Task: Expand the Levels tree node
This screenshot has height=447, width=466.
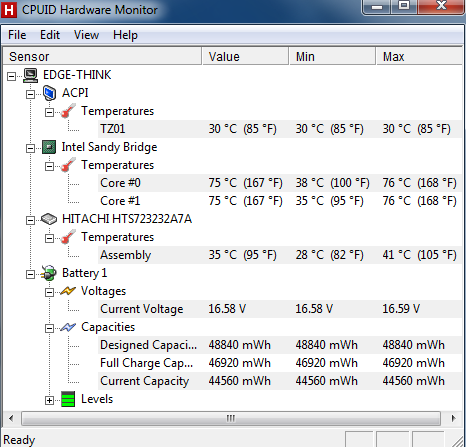Action: coord(49,400)
